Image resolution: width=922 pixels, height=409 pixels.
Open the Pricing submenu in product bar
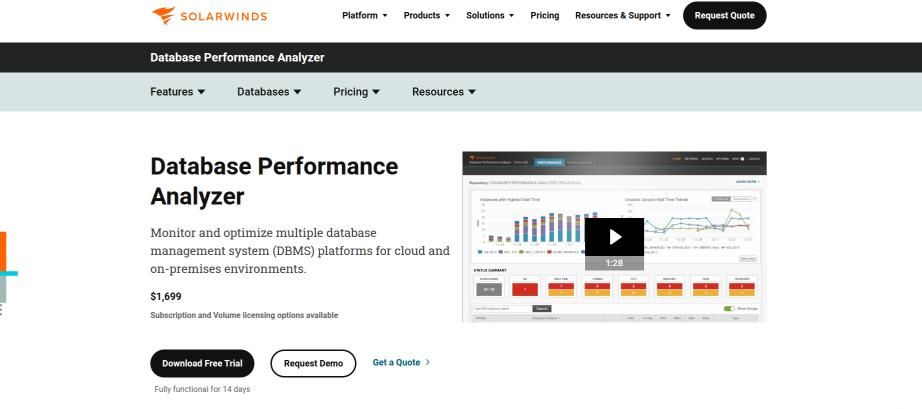[356, 92]
